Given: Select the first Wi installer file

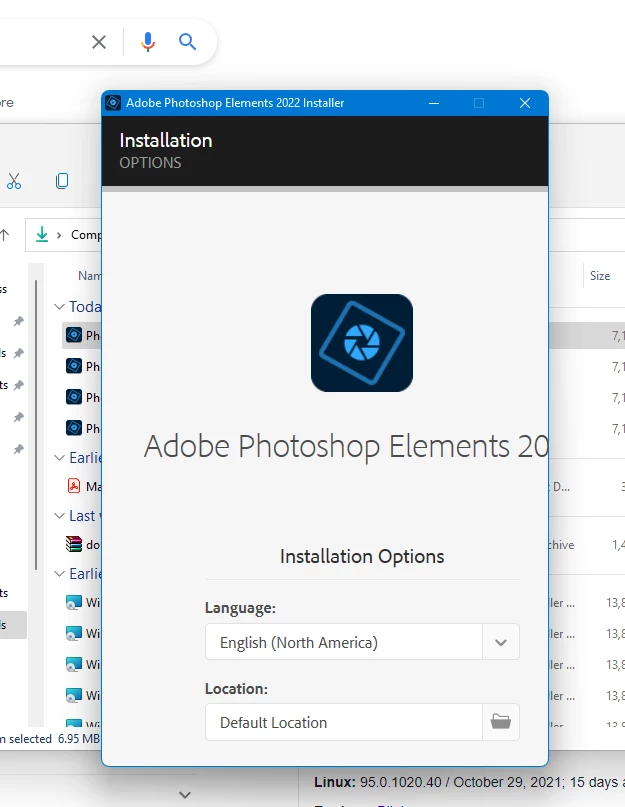Looking at the screenshot, I should pyautogui.click(x=82, y=602).
